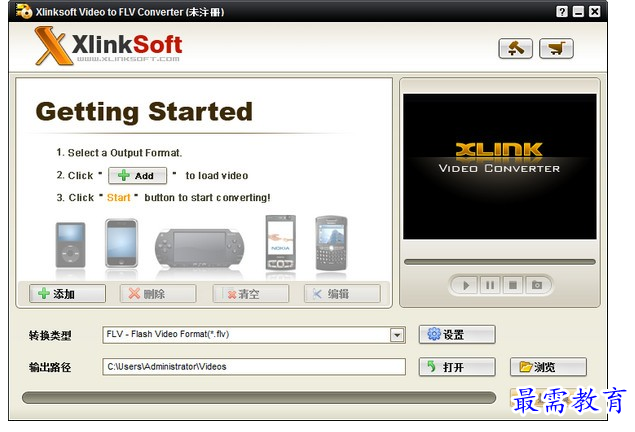
Task: Take a snapshot with the camera button
Action: [537, 285]
